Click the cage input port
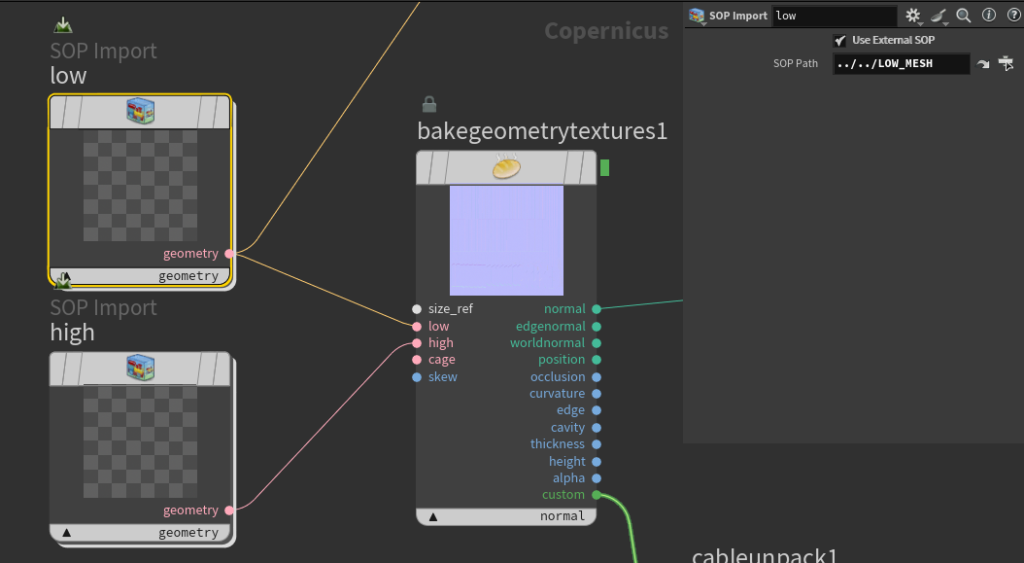1024x563 pixels. (x=416, y=360)
